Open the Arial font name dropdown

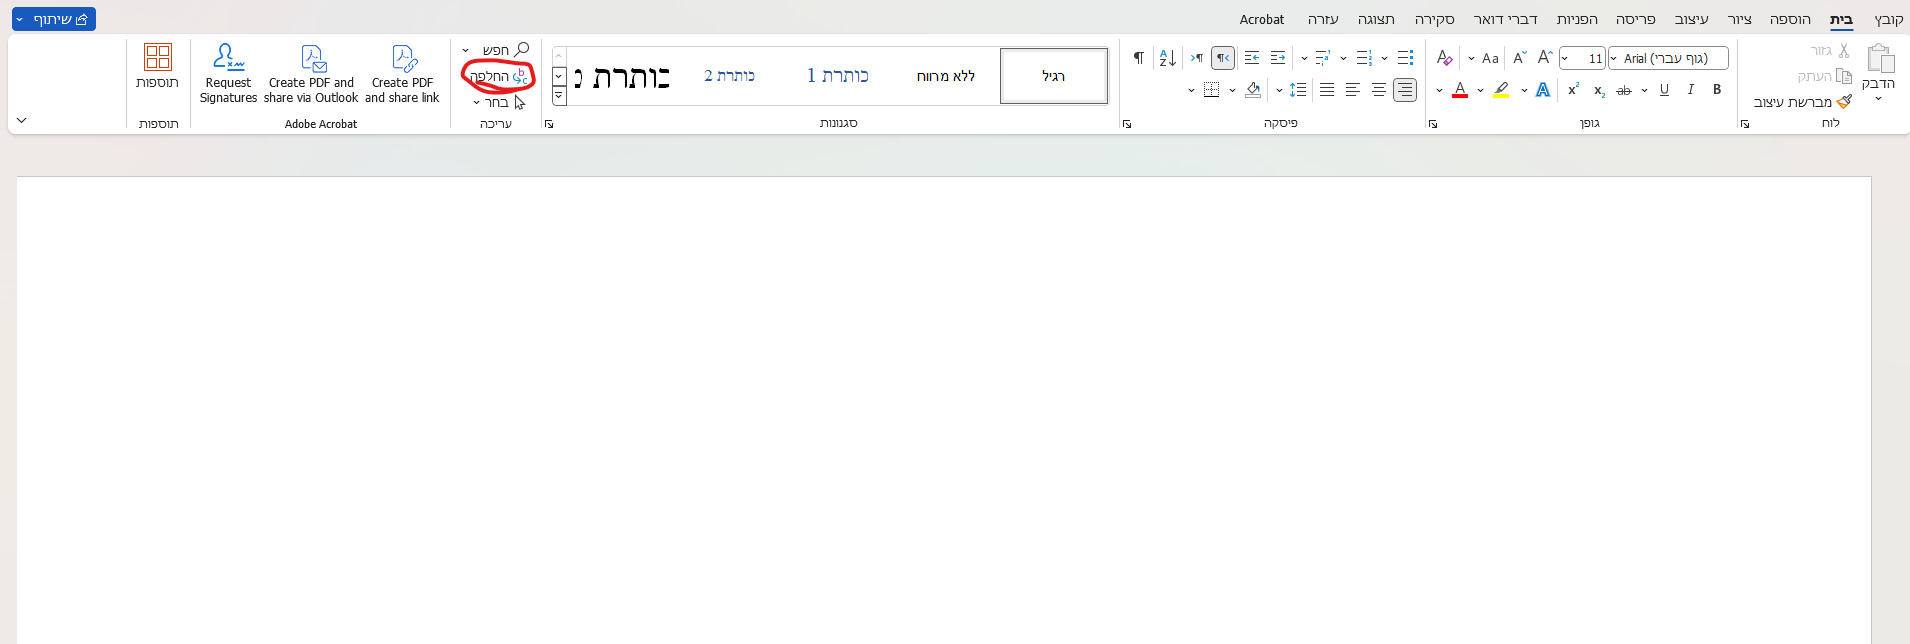coord(1613,58)
